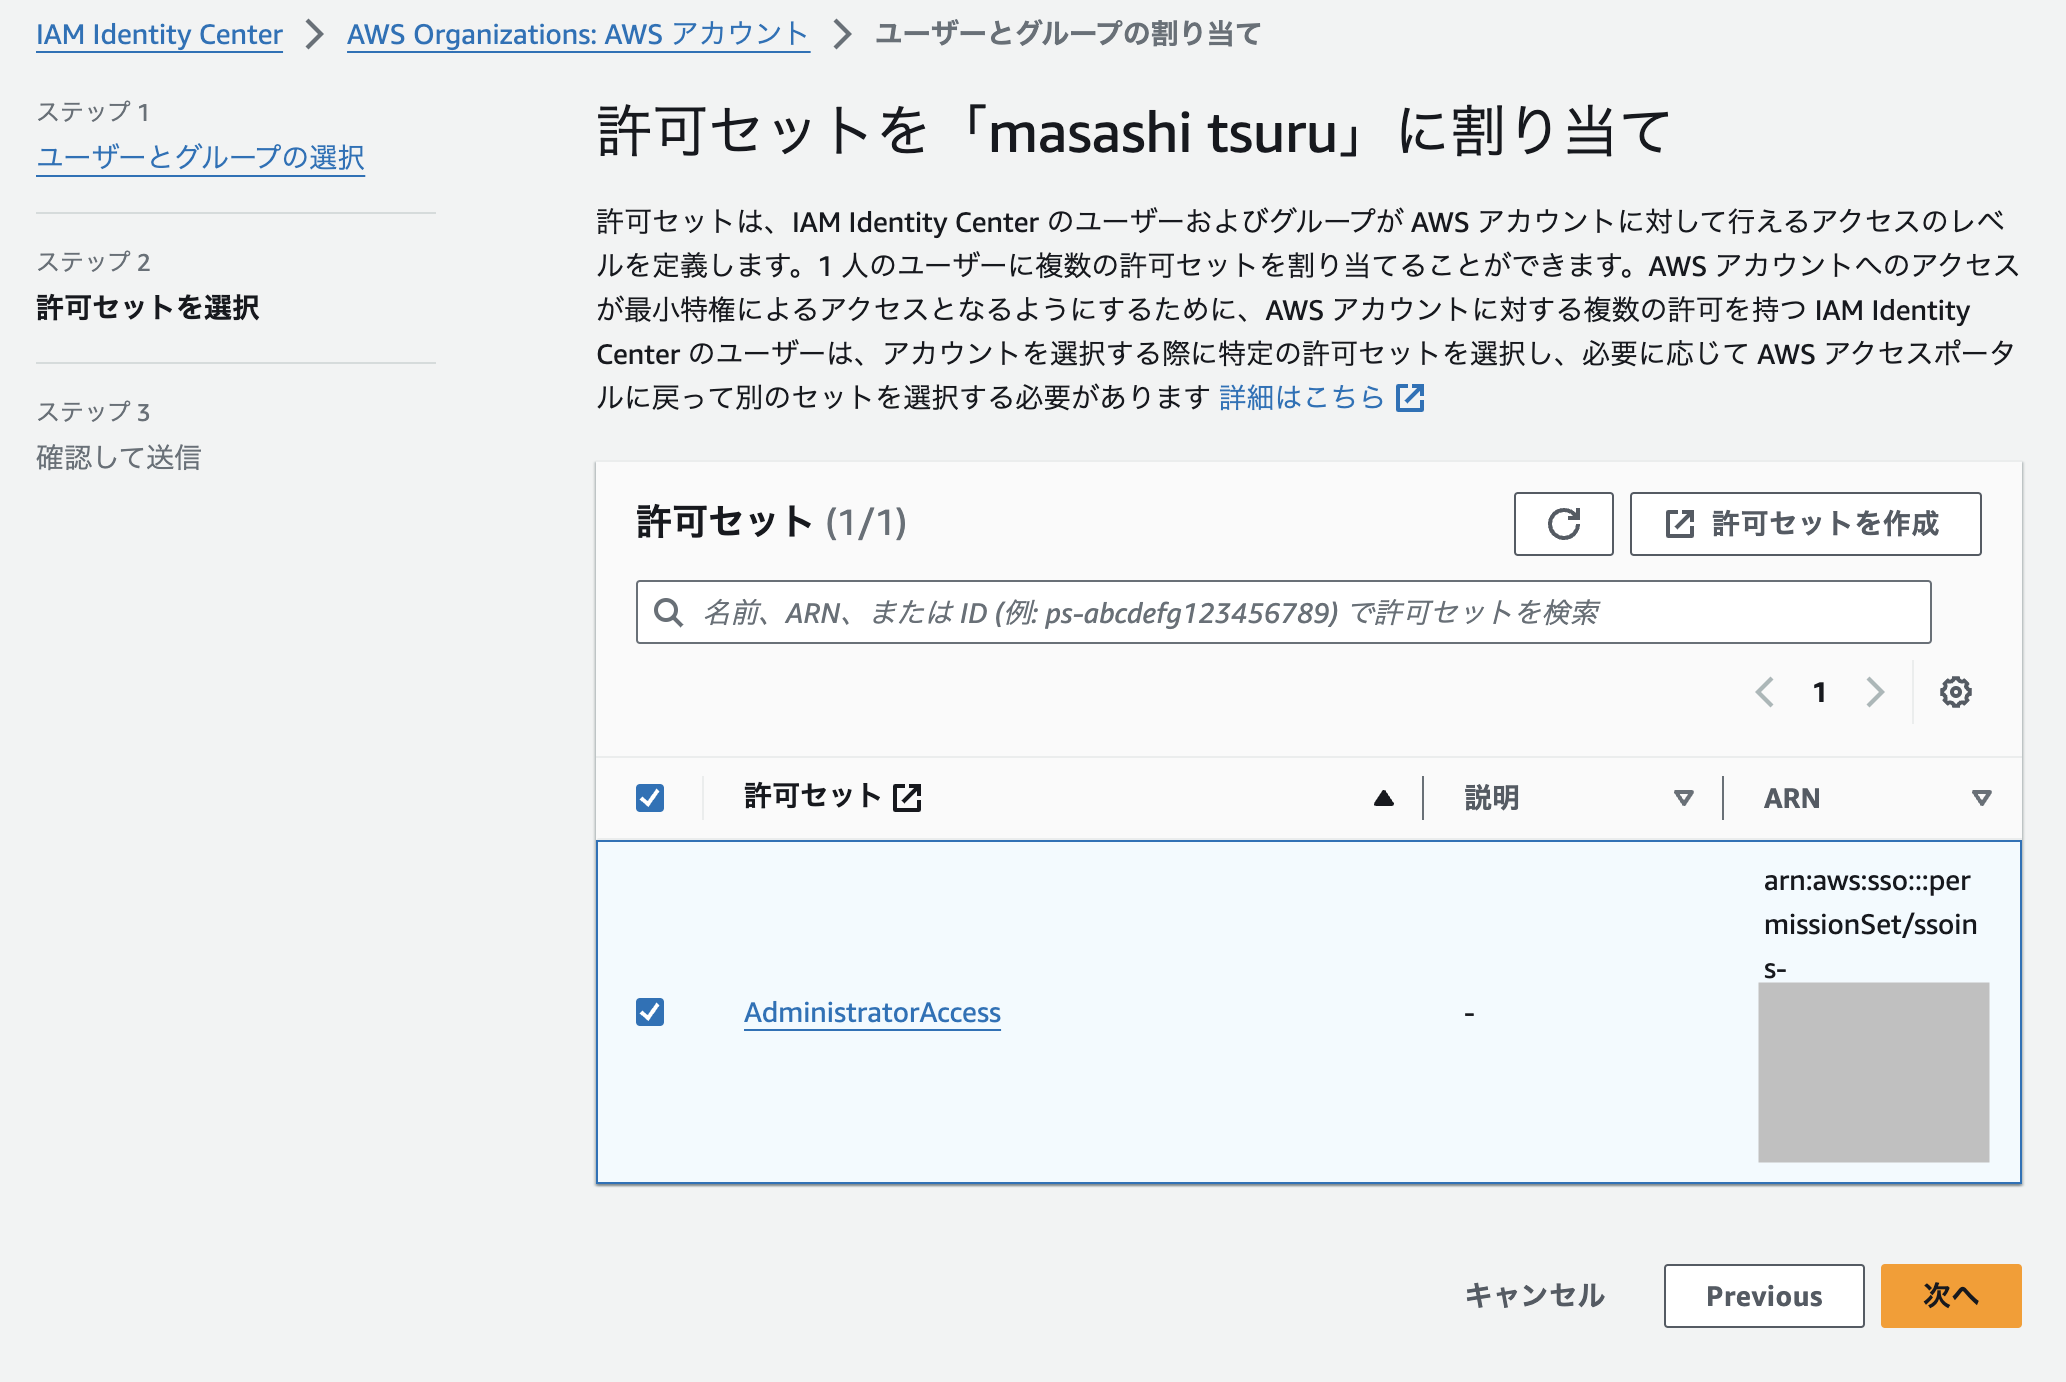
Task: Click the search magnifier icon in filter box
Action: [x=668, y=612]
